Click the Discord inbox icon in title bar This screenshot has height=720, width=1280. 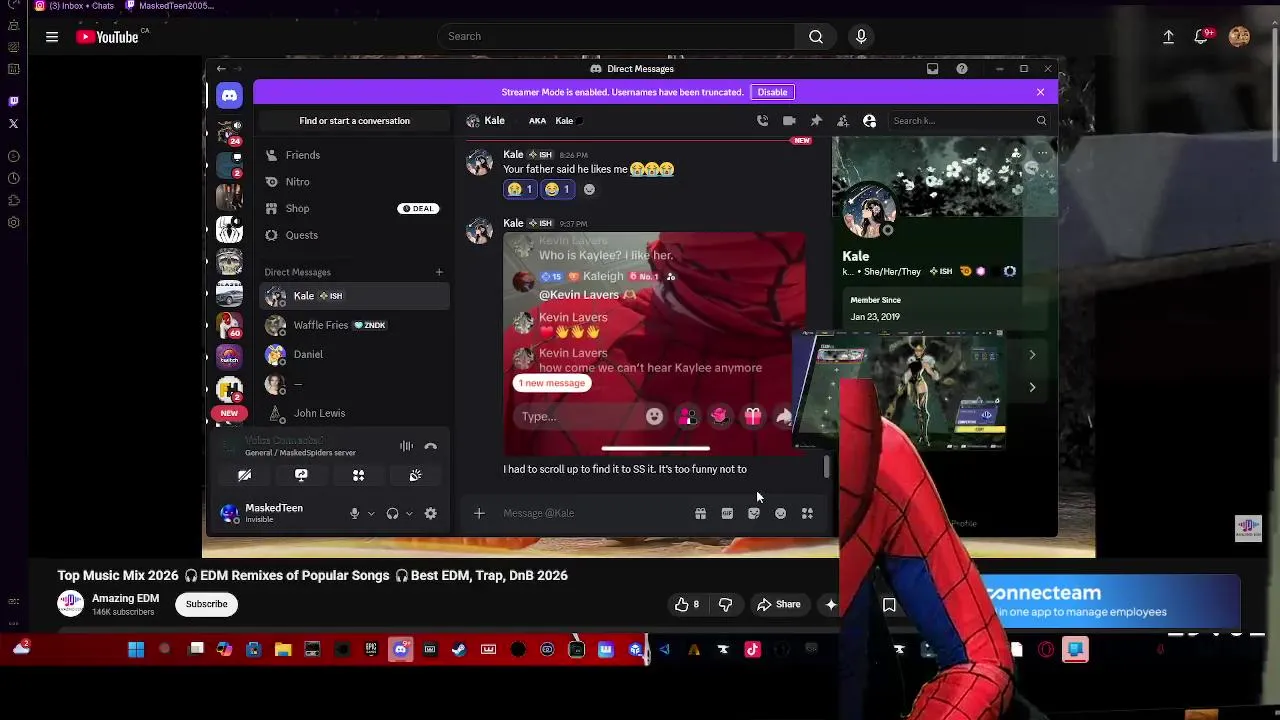(x=932, y=69)
